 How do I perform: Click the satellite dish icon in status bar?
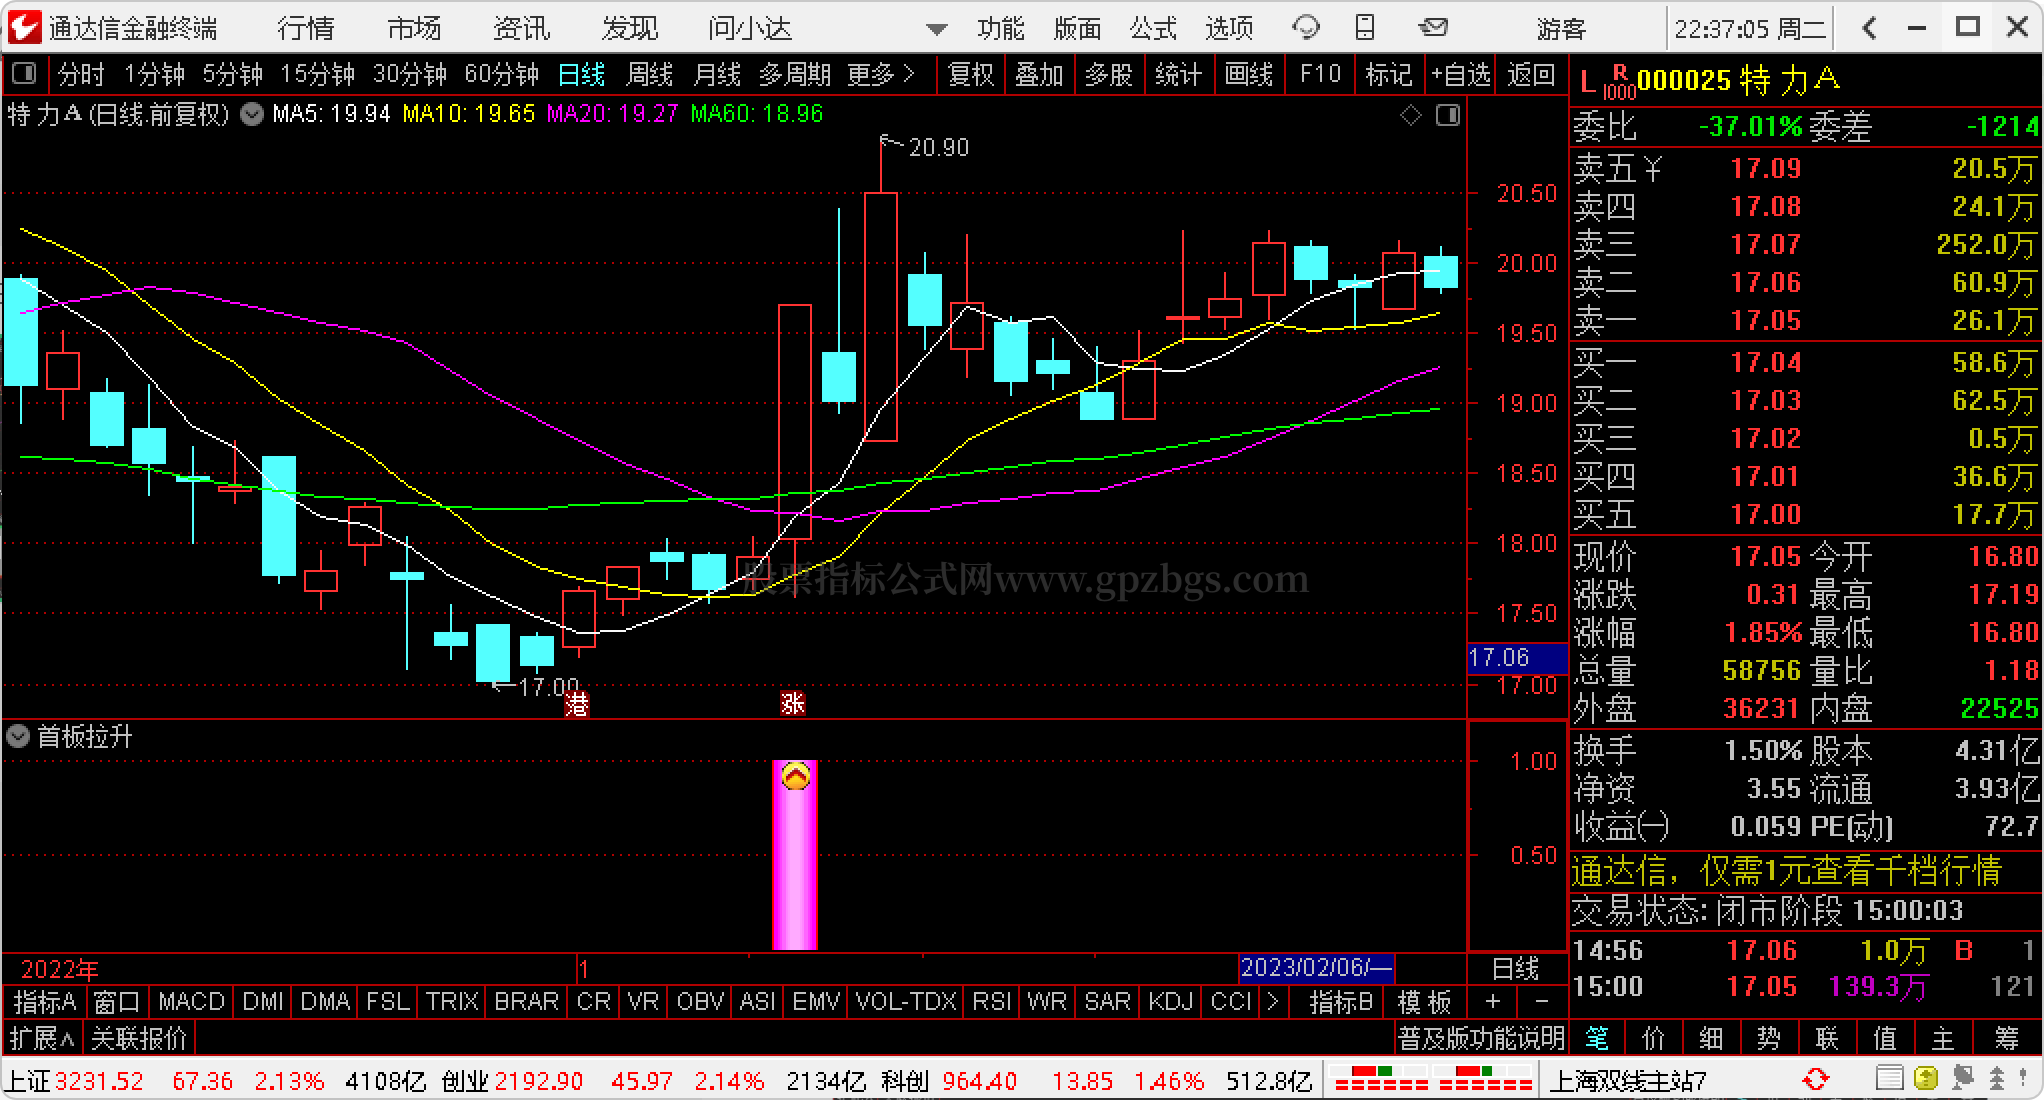(1962, 1079)
